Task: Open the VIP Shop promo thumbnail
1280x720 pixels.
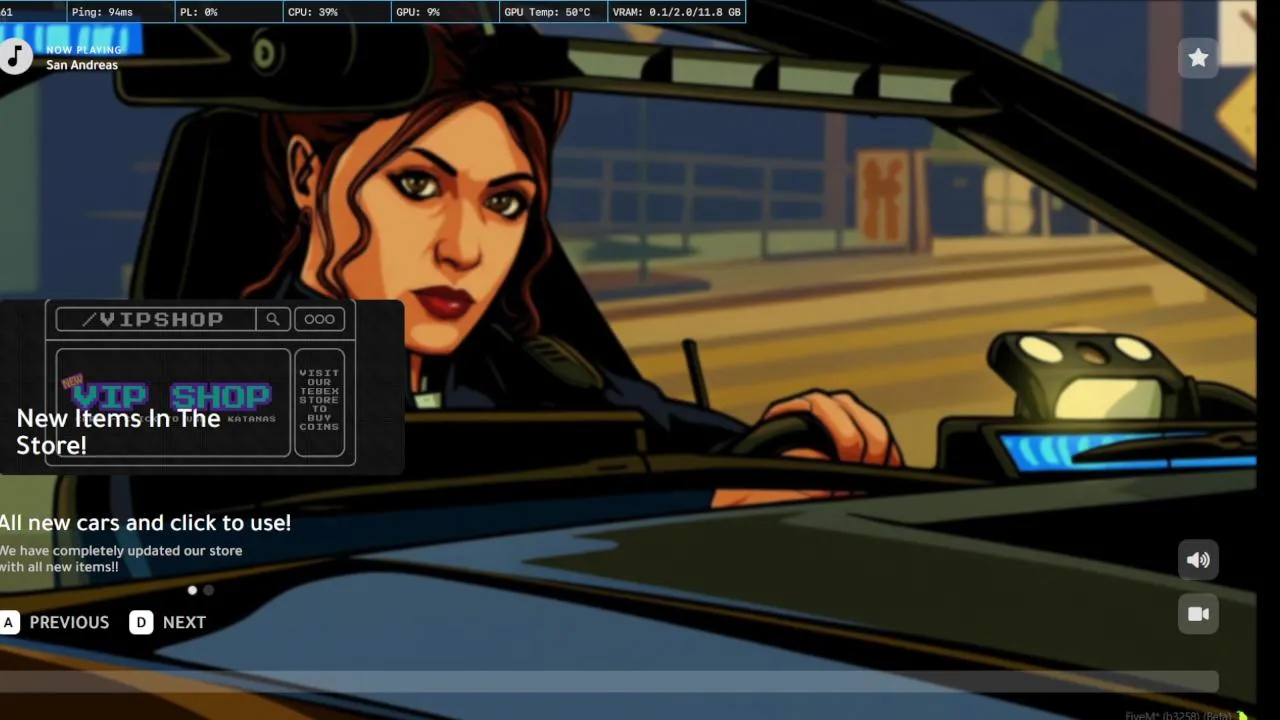Action: click(201, 386)
